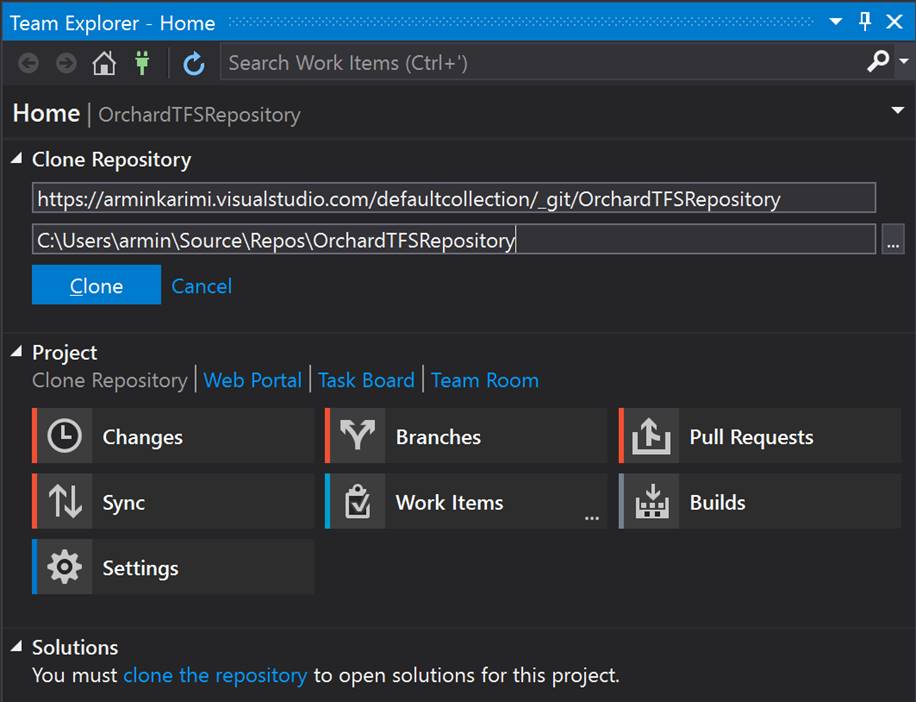Screen dimensions: 916x702
Task: Navigate to Team Explorer Home
Action: click(x=107, y=62)
